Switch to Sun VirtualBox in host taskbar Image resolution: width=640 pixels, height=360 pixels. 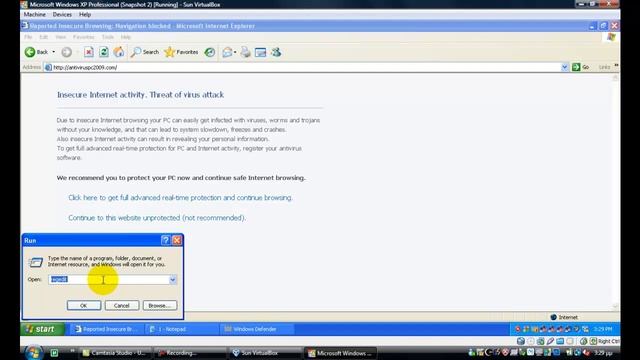click(x=266, y=353)
